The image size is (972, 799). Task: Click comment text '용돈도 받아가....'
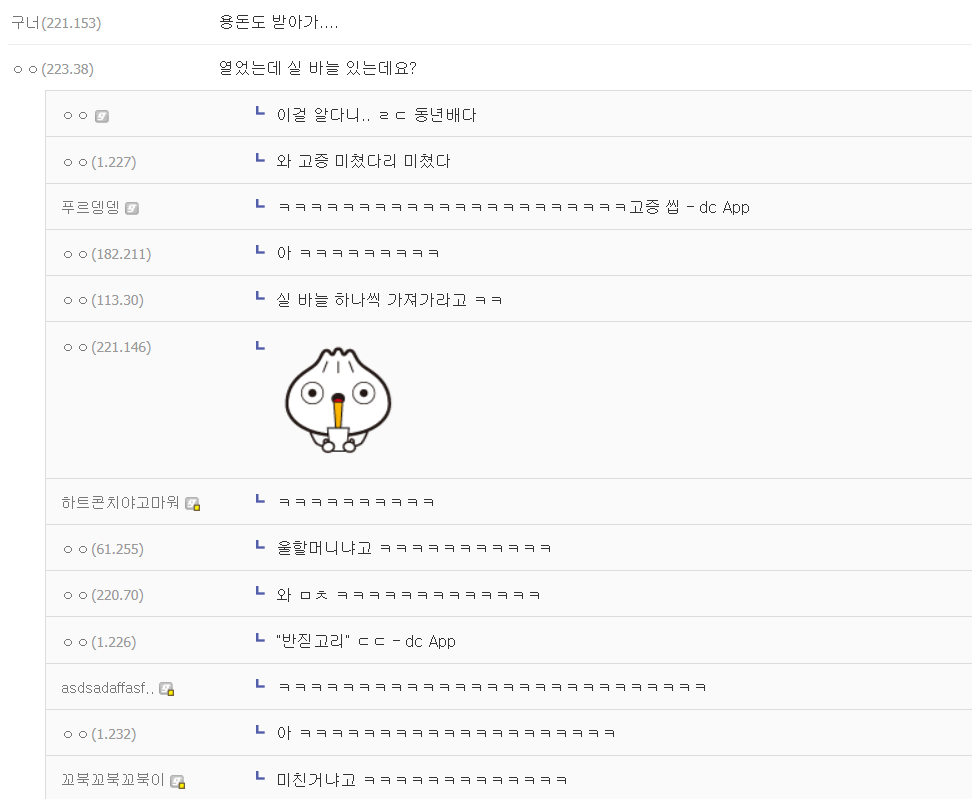pos(278,22)
